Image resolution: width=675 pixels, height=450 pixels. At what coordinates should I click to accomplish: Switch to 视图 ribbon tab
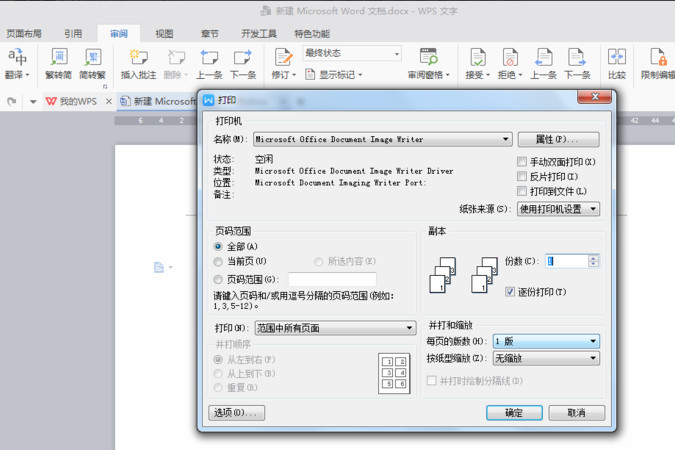pyautogui.click(x=164, y=34)
